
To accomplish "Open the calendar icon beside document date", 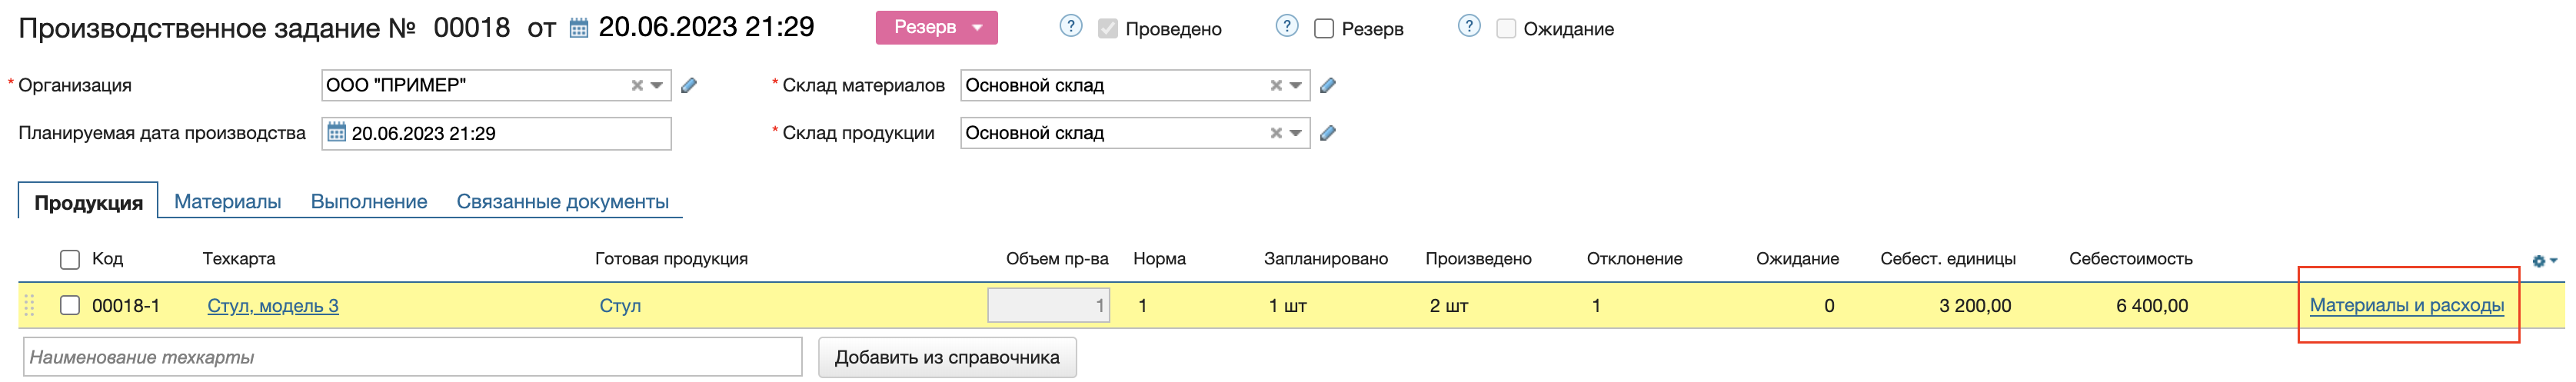I will click(x=578, y=28).
